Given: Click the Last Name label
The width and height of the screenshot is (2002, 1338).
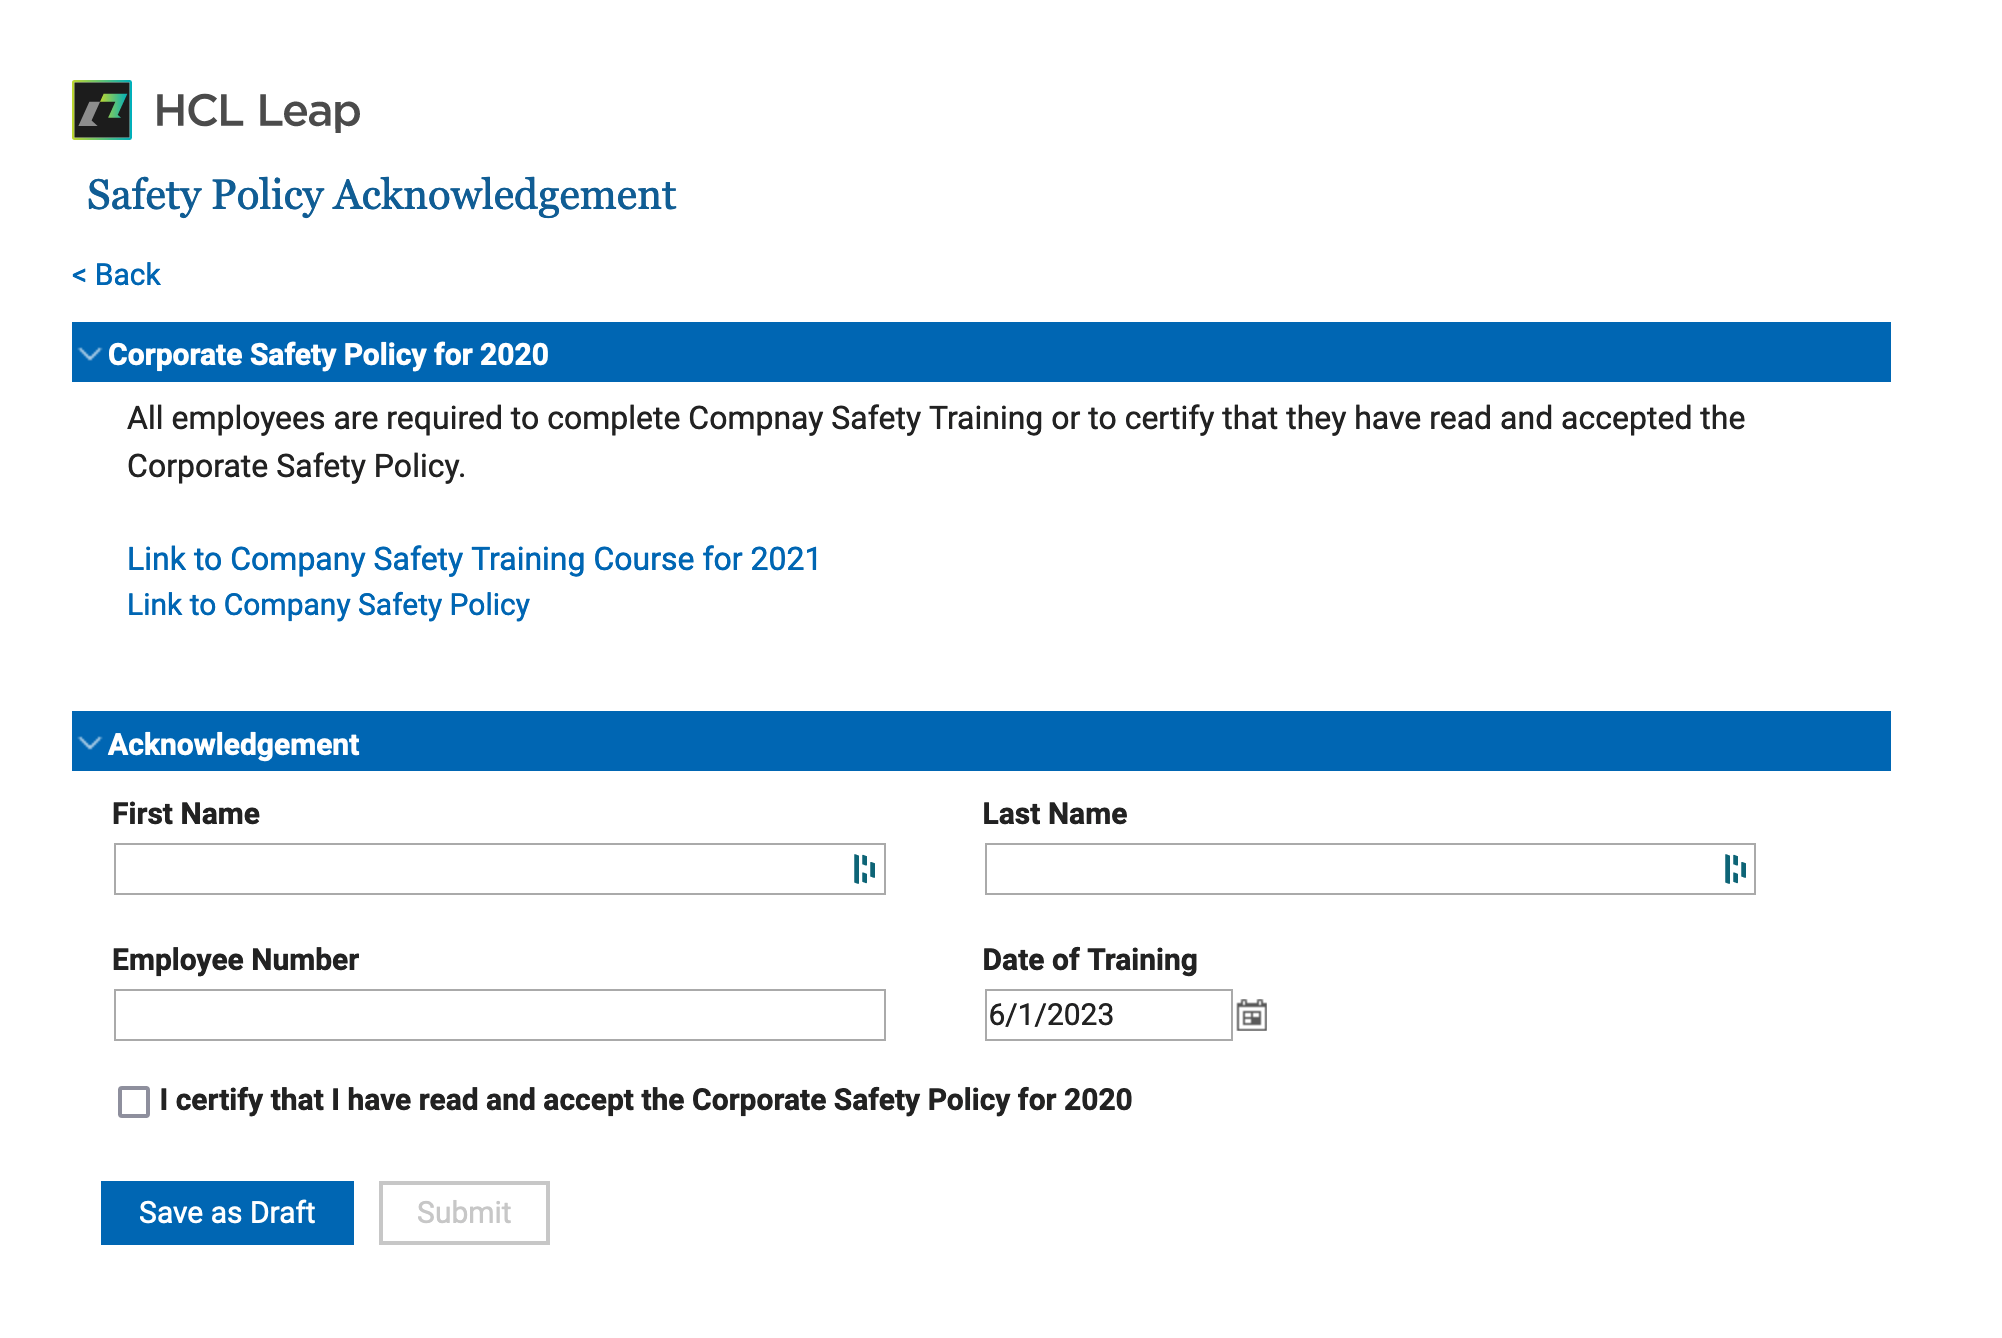Looking at the screenshot, I should click(x=1055, y=814).
